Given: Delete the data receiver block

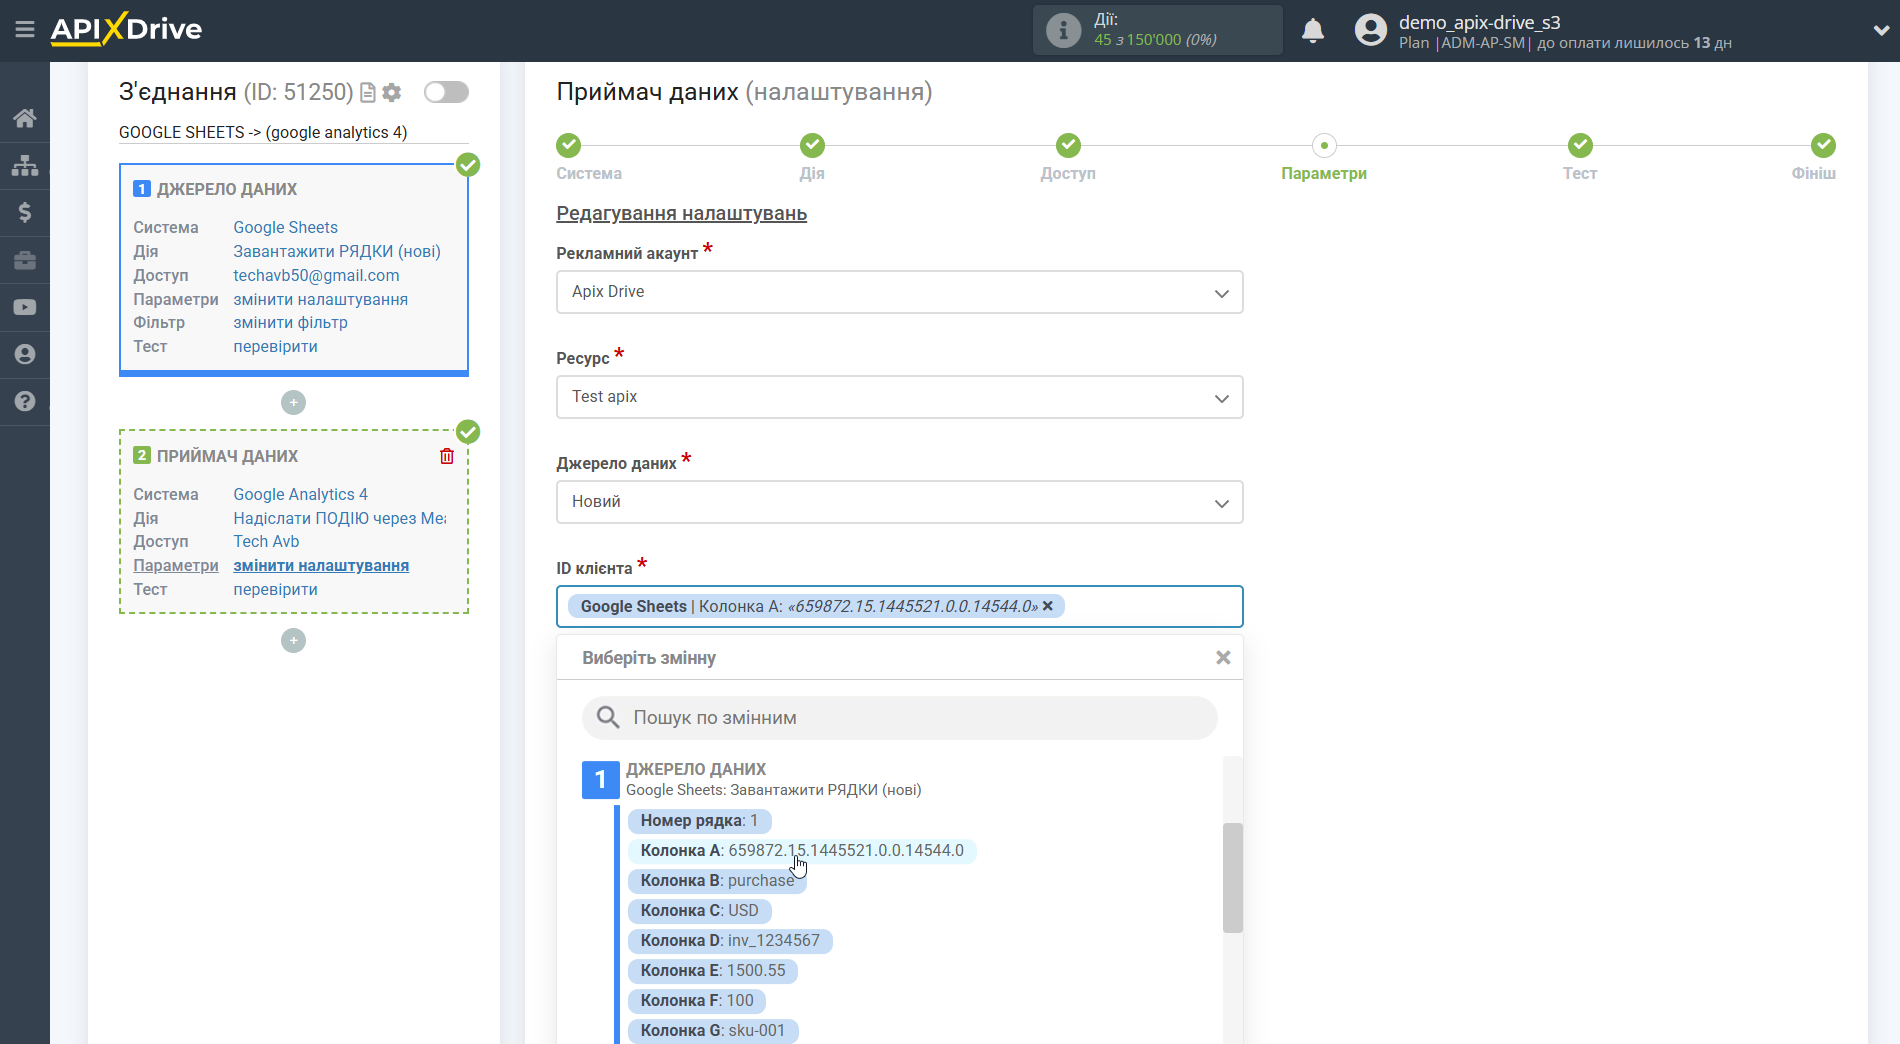Looking at the screenshot, I should click(447, 456).
